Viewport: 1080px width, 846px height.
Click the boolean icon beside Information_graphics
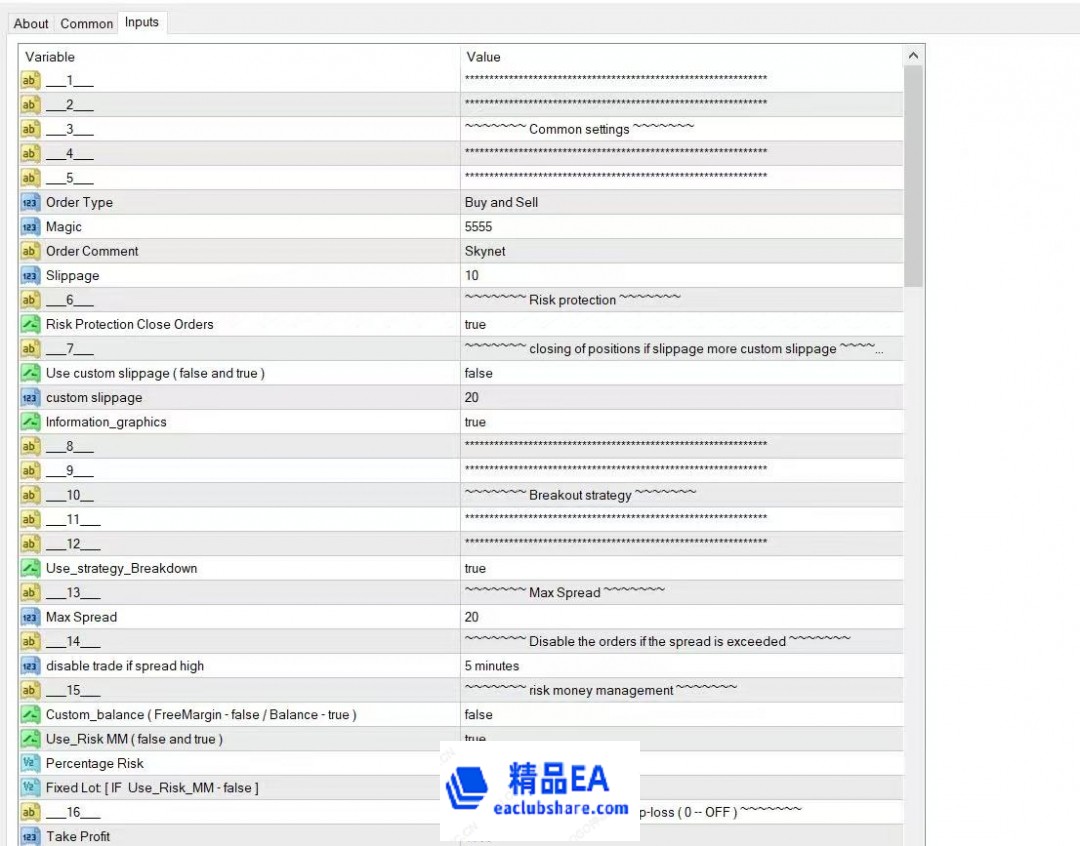[x=30, y=422]
